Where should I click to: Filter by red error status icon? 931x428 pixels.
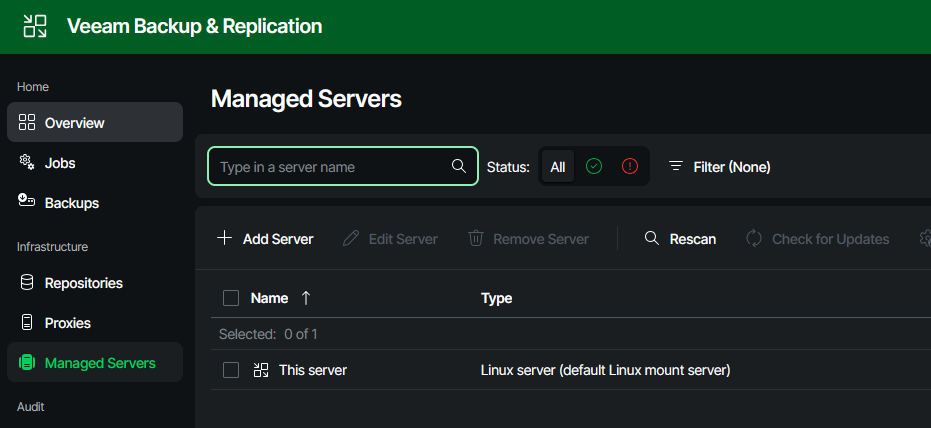[629, 167]
